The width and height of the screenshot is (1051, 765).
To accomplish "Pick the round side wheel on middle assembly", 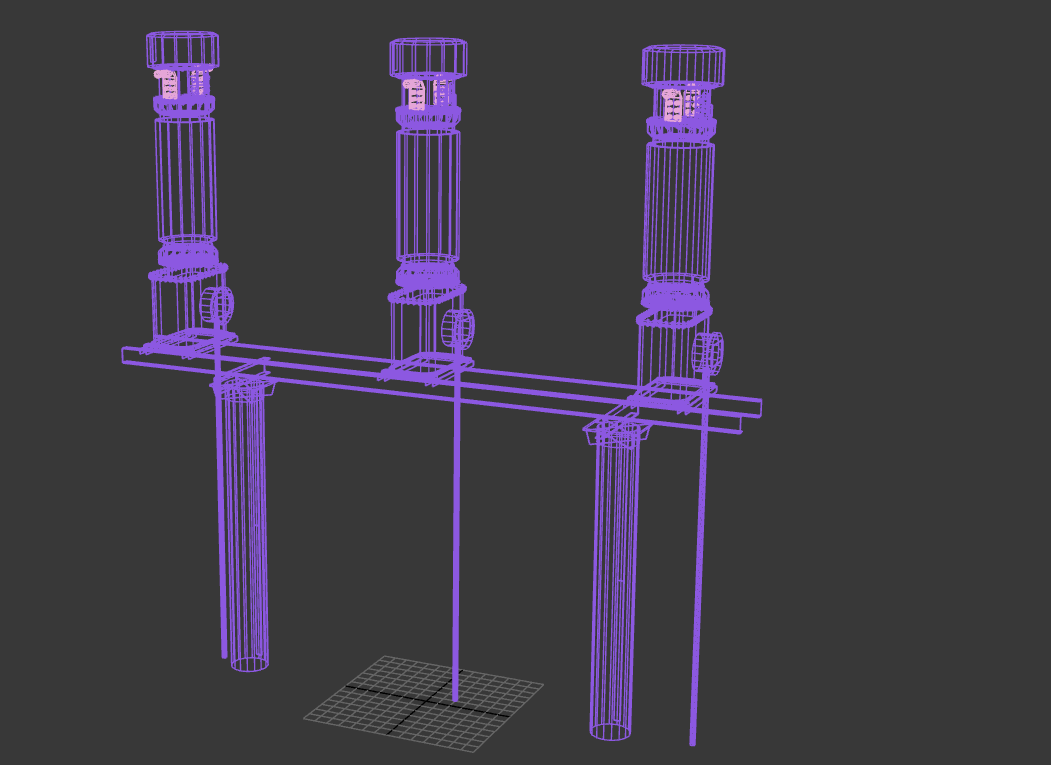I will tap(460, 329).
